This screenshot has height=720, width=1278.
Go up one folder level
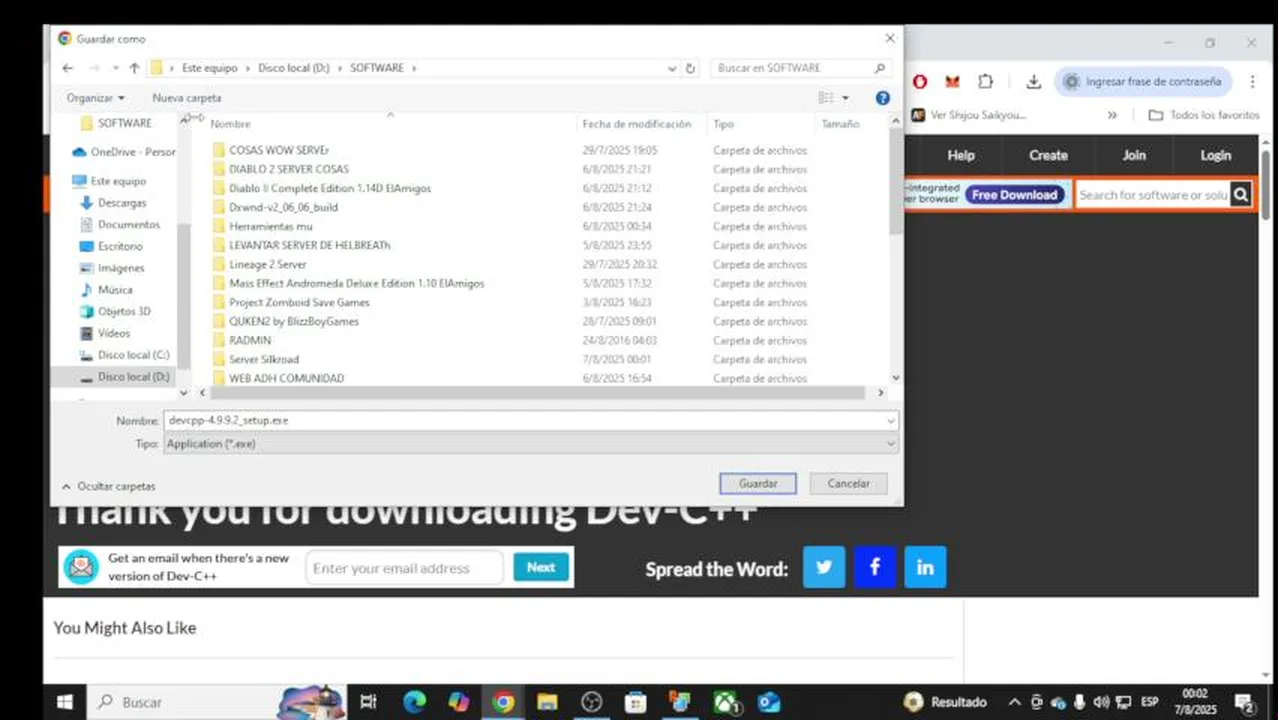(x=134, y=68)
